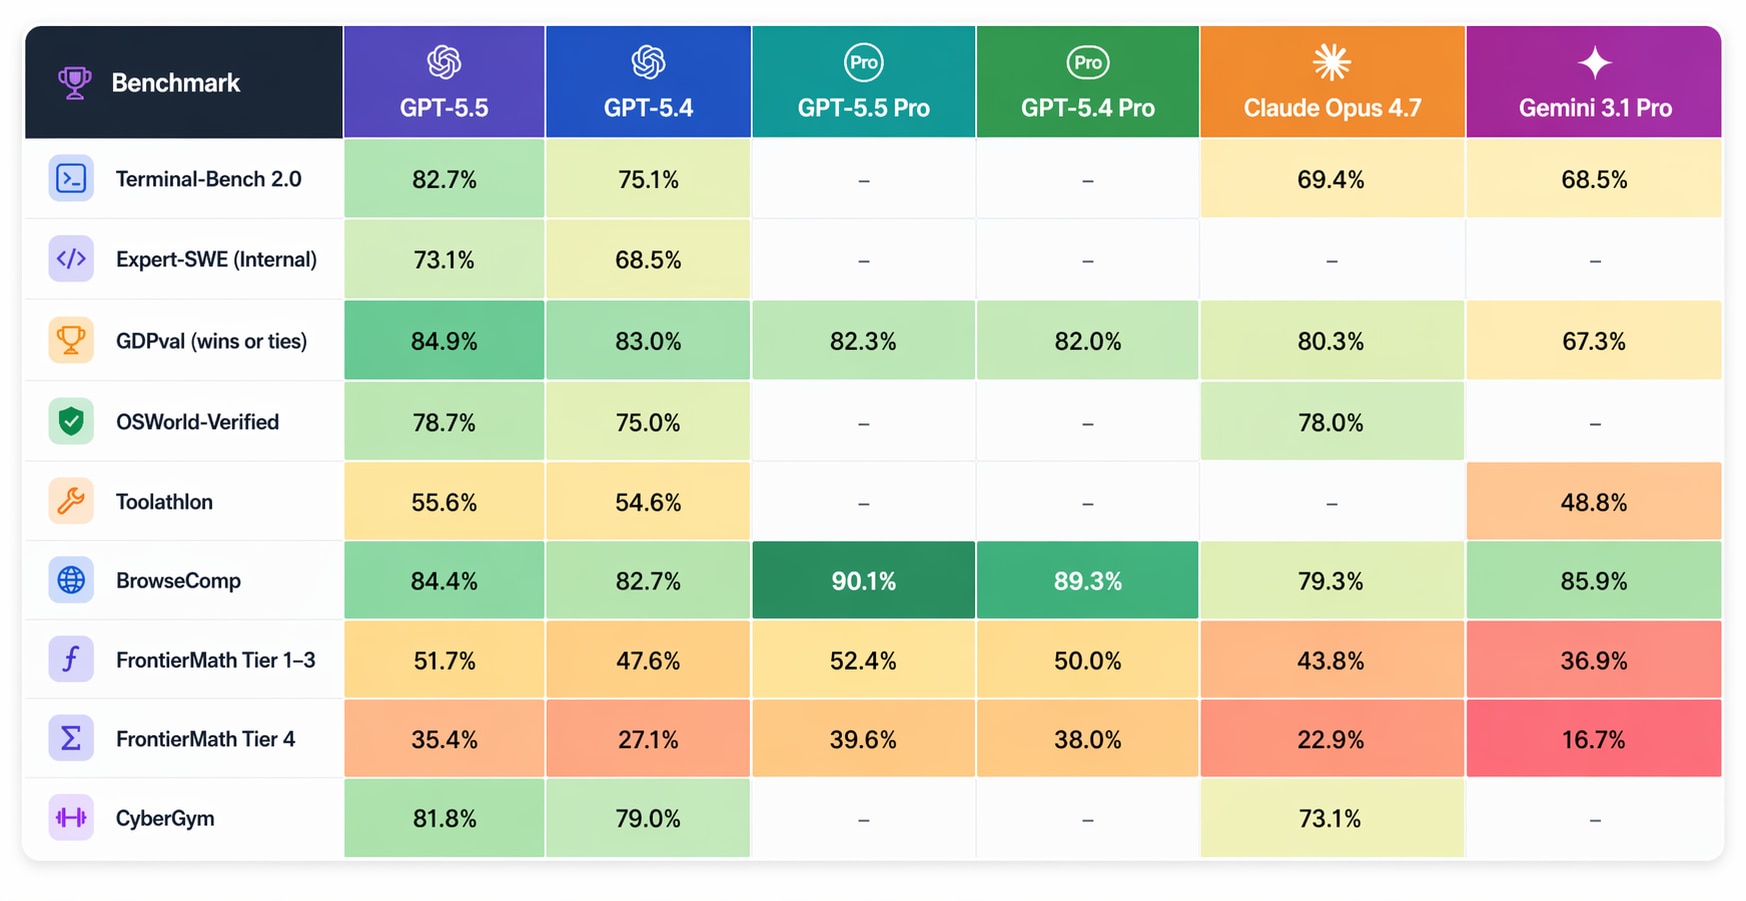
Task: Click the Toolathlon row label
Action: point(164,502)
